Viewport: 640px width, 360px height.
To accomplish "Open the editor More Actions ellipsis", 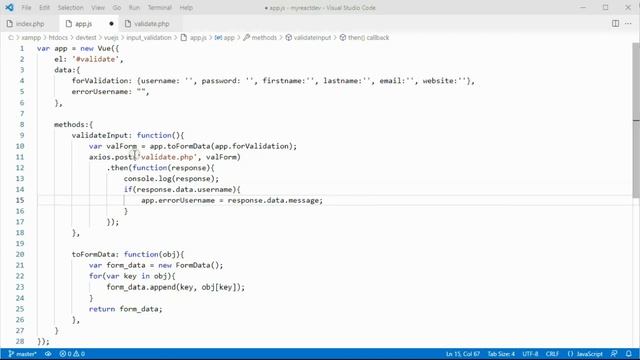I will [x=628, y=24].
